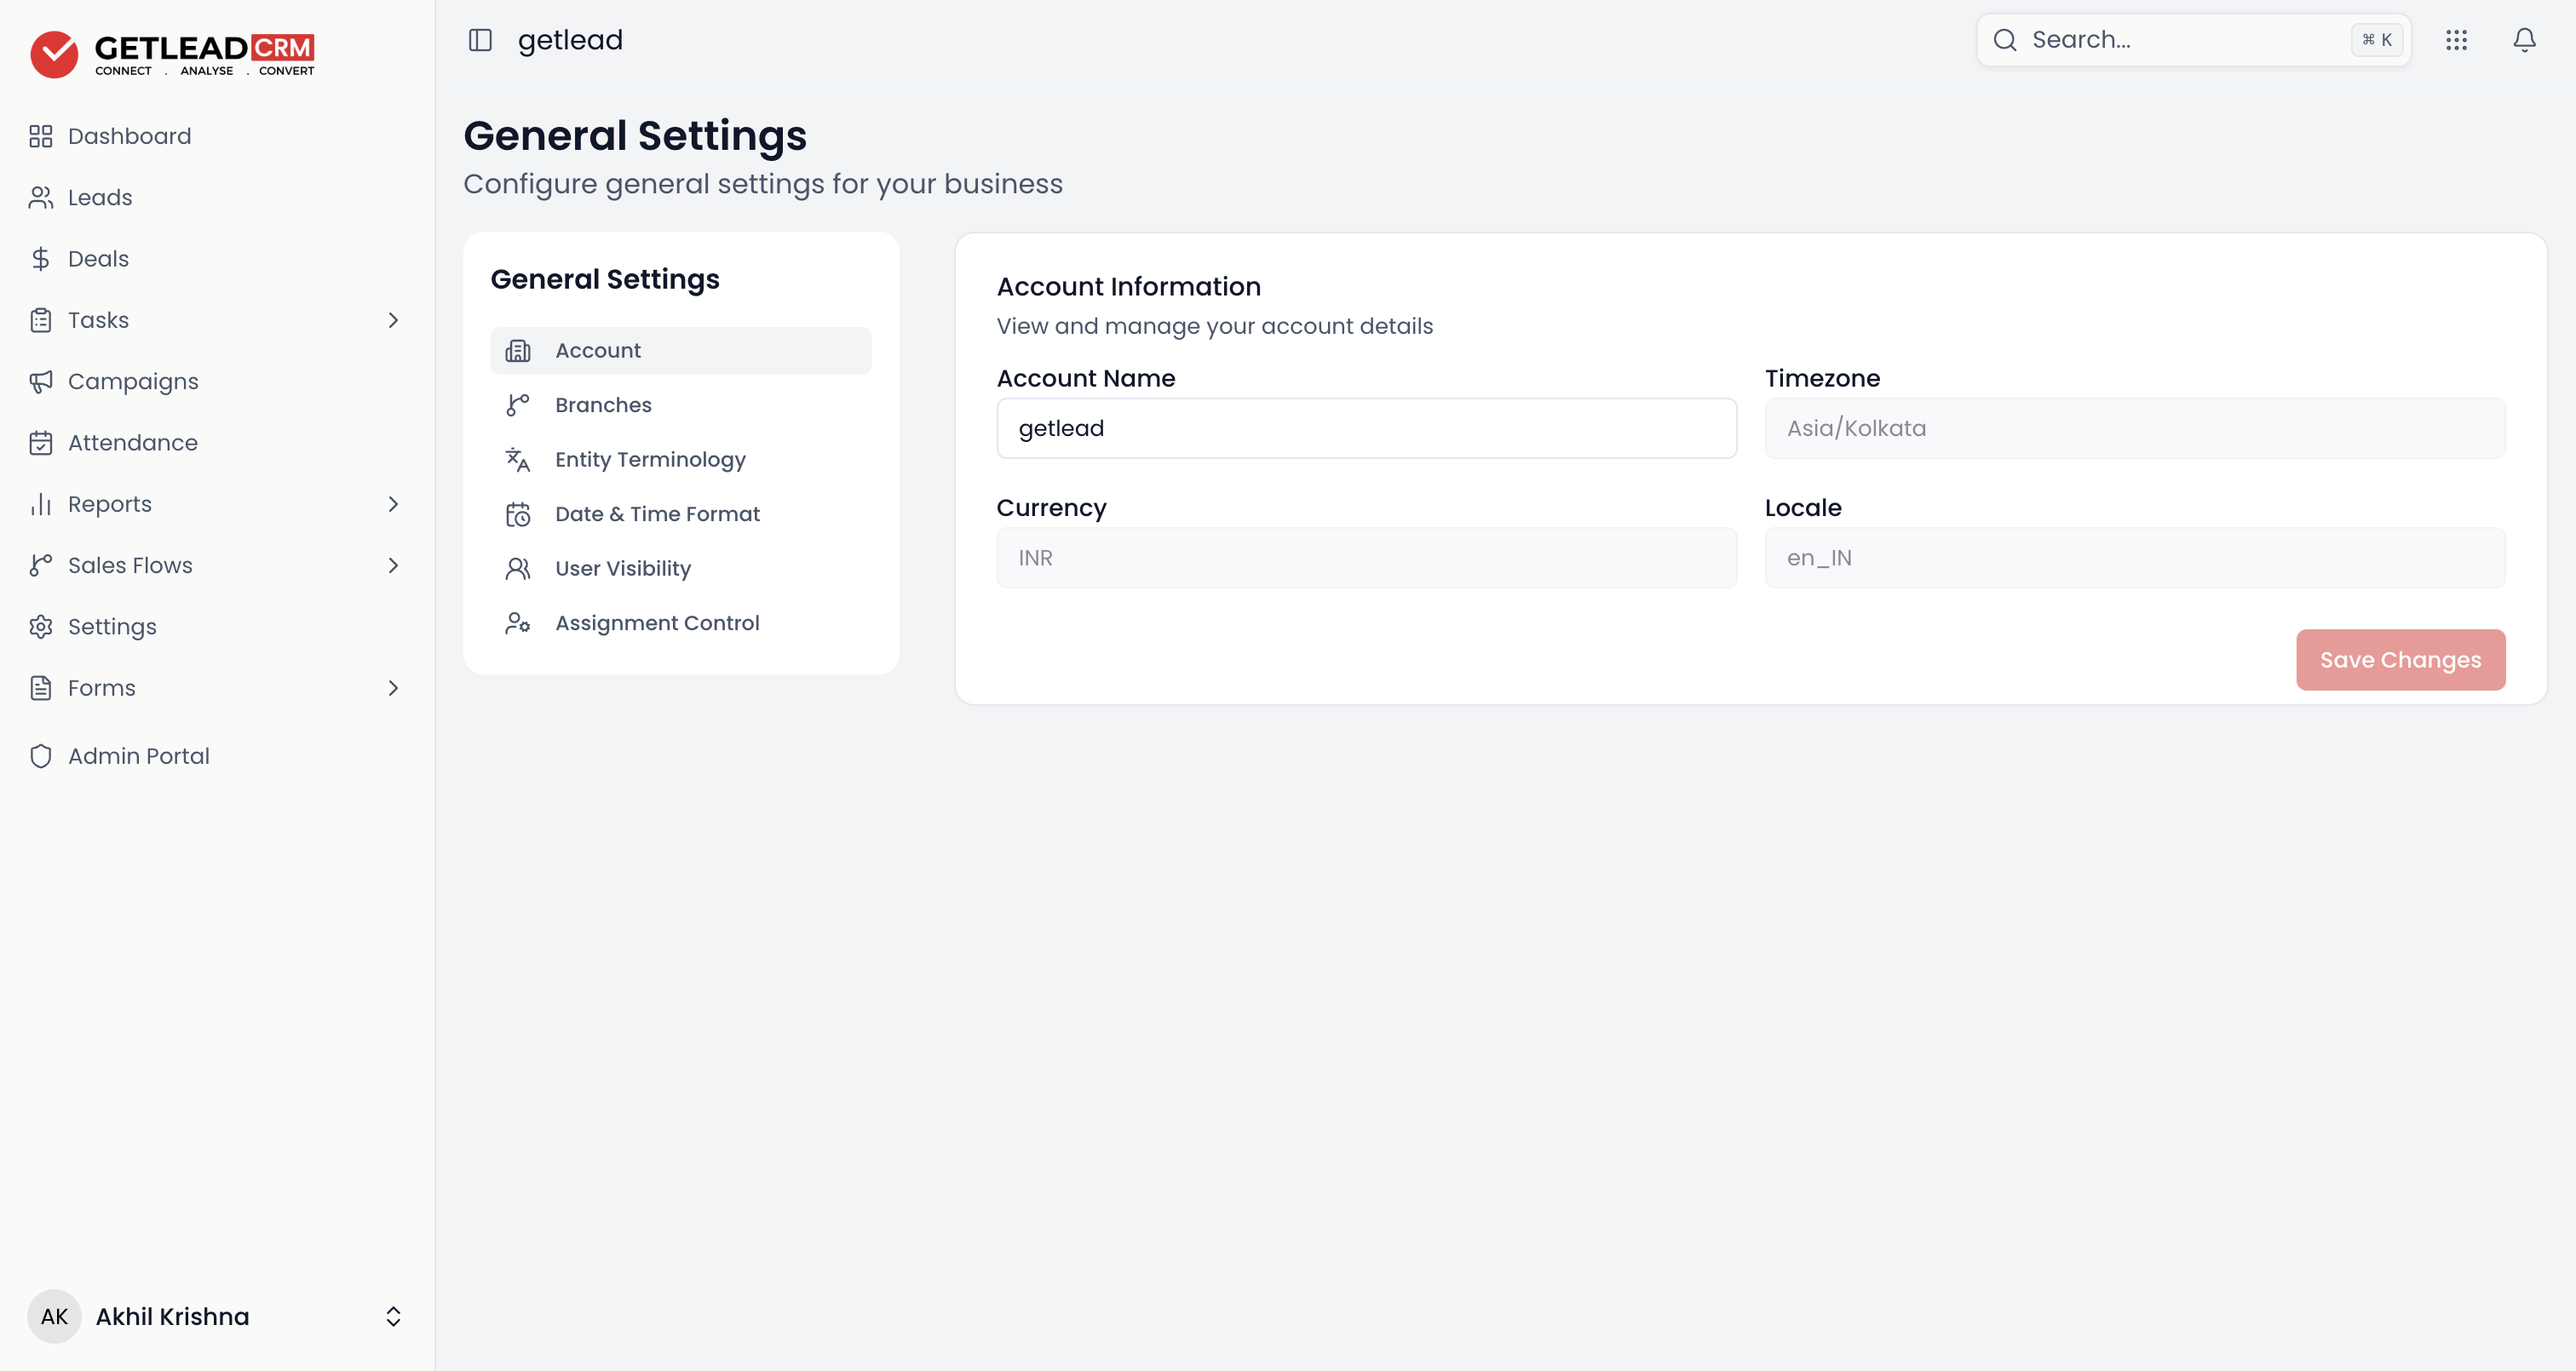The height and width of the screenshot is (1371, 2576).
Task: Click the Save Changes button
Action: (x=2400, y=660)
